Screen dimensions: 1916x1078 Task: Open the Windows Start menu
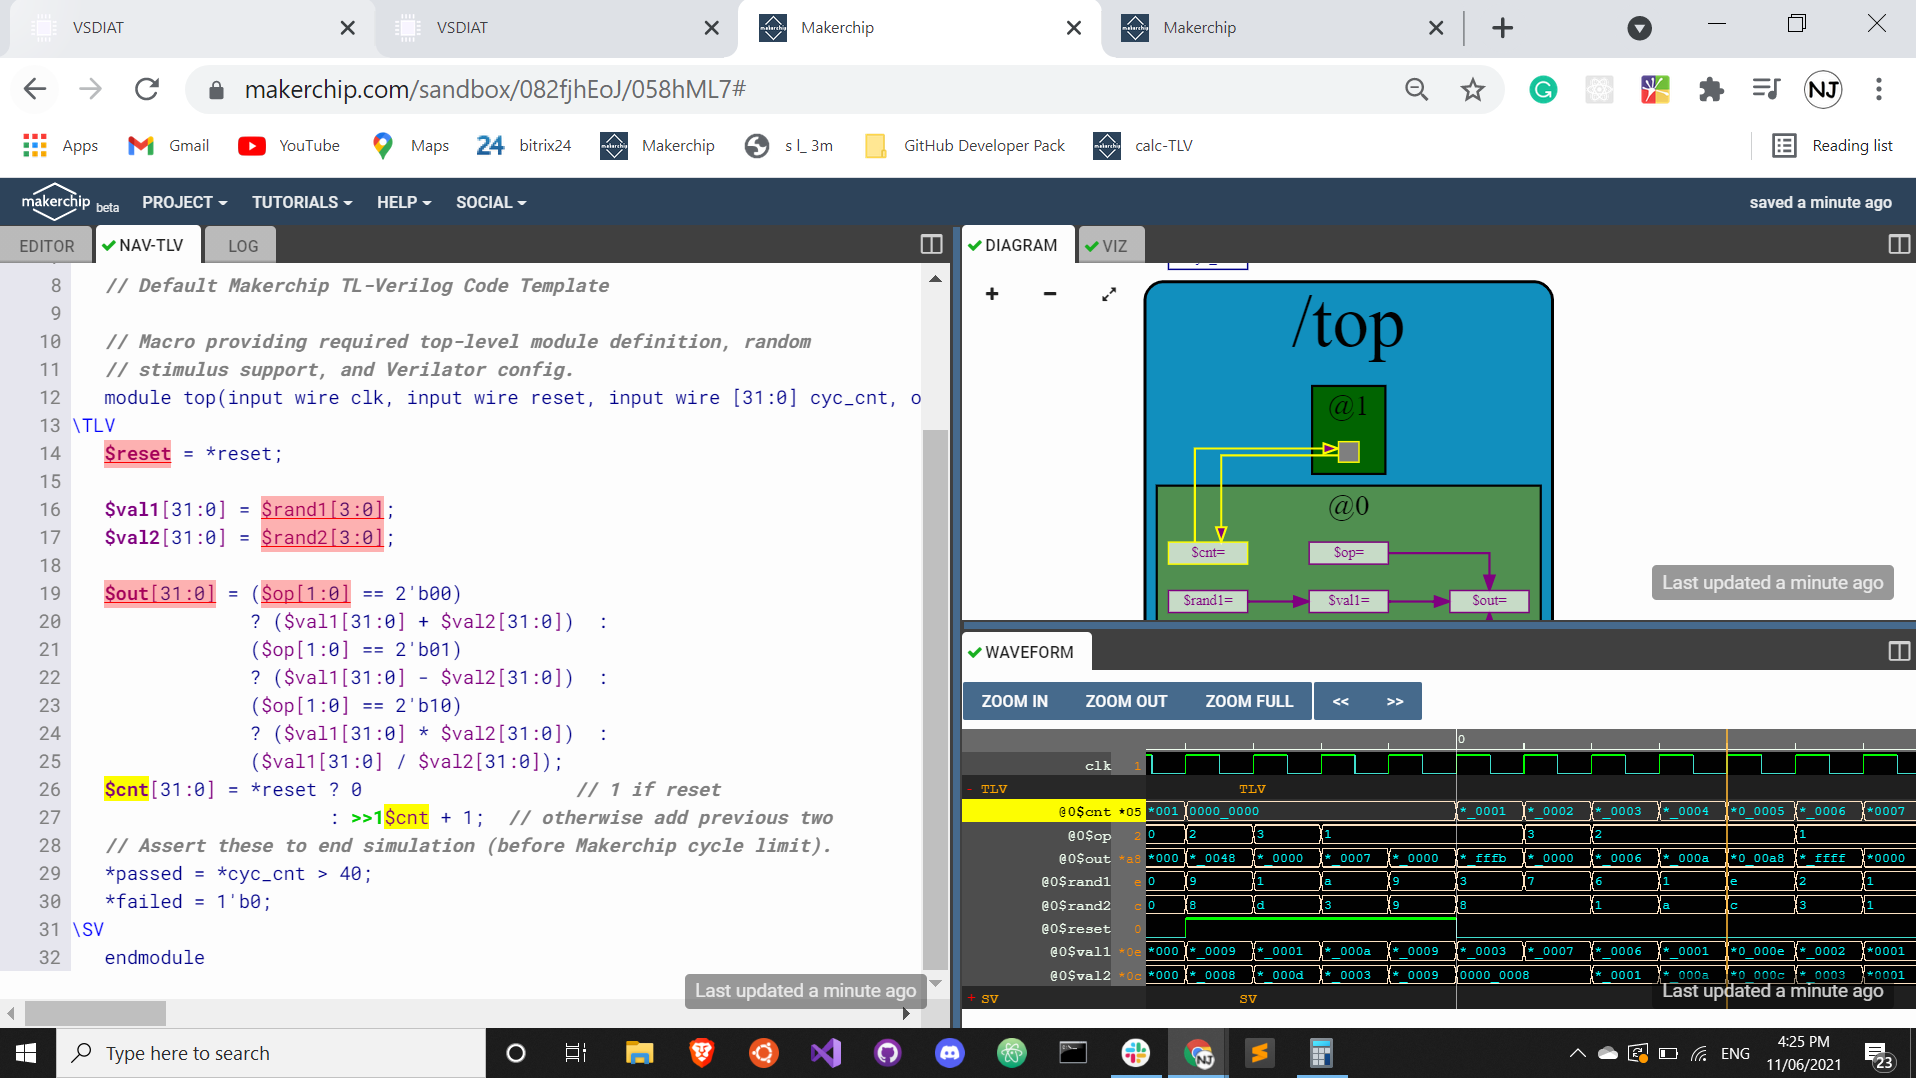pyautogui.click(x=27, y=1053)
